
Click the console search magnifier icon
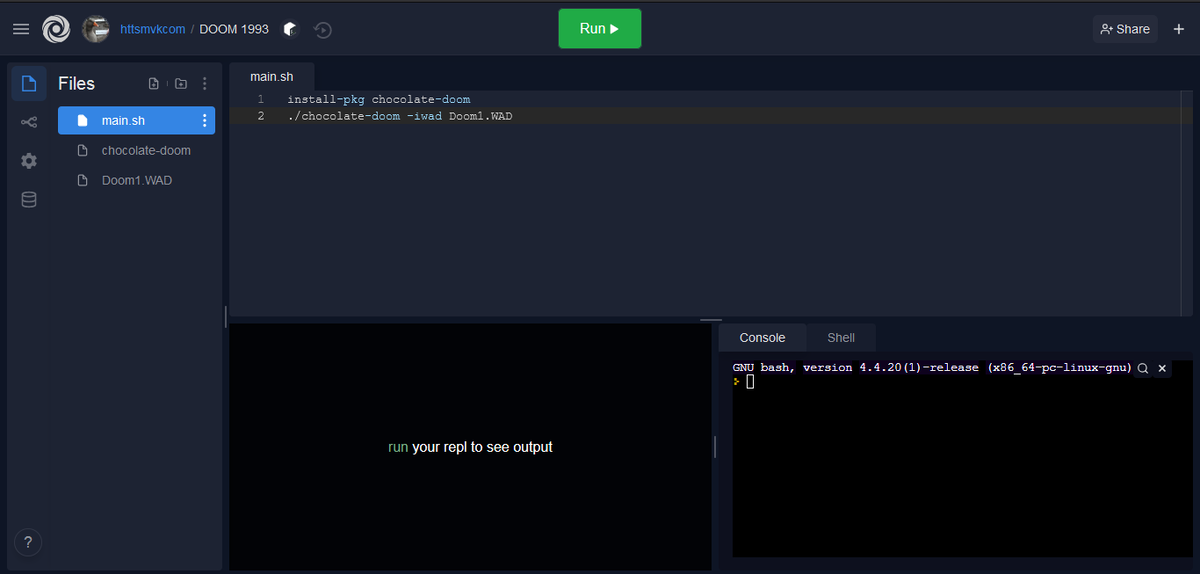tap(1142, 368)
